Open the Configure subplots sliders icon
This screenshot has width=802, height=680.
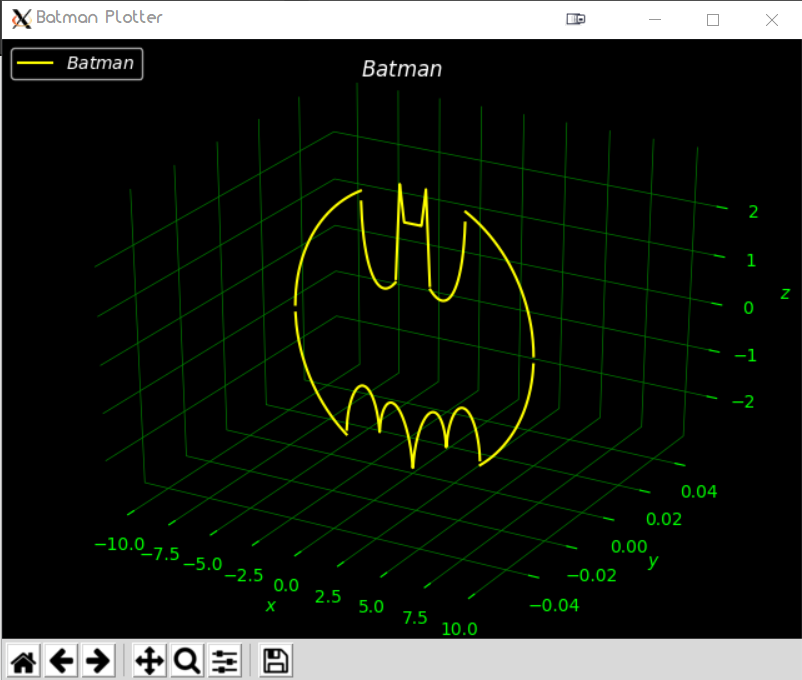[x=225, y=661]
